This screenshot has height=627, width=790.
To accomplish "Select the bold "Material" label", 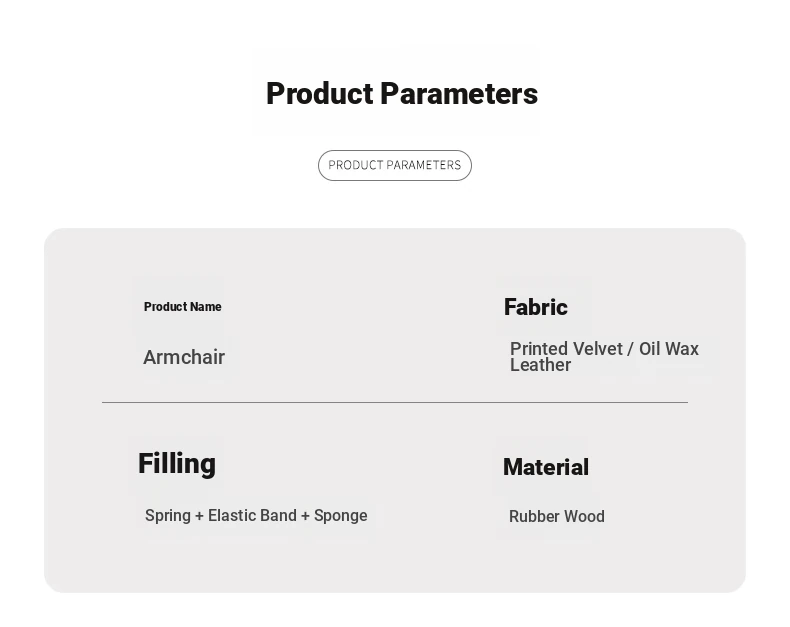I will point(546,467).
